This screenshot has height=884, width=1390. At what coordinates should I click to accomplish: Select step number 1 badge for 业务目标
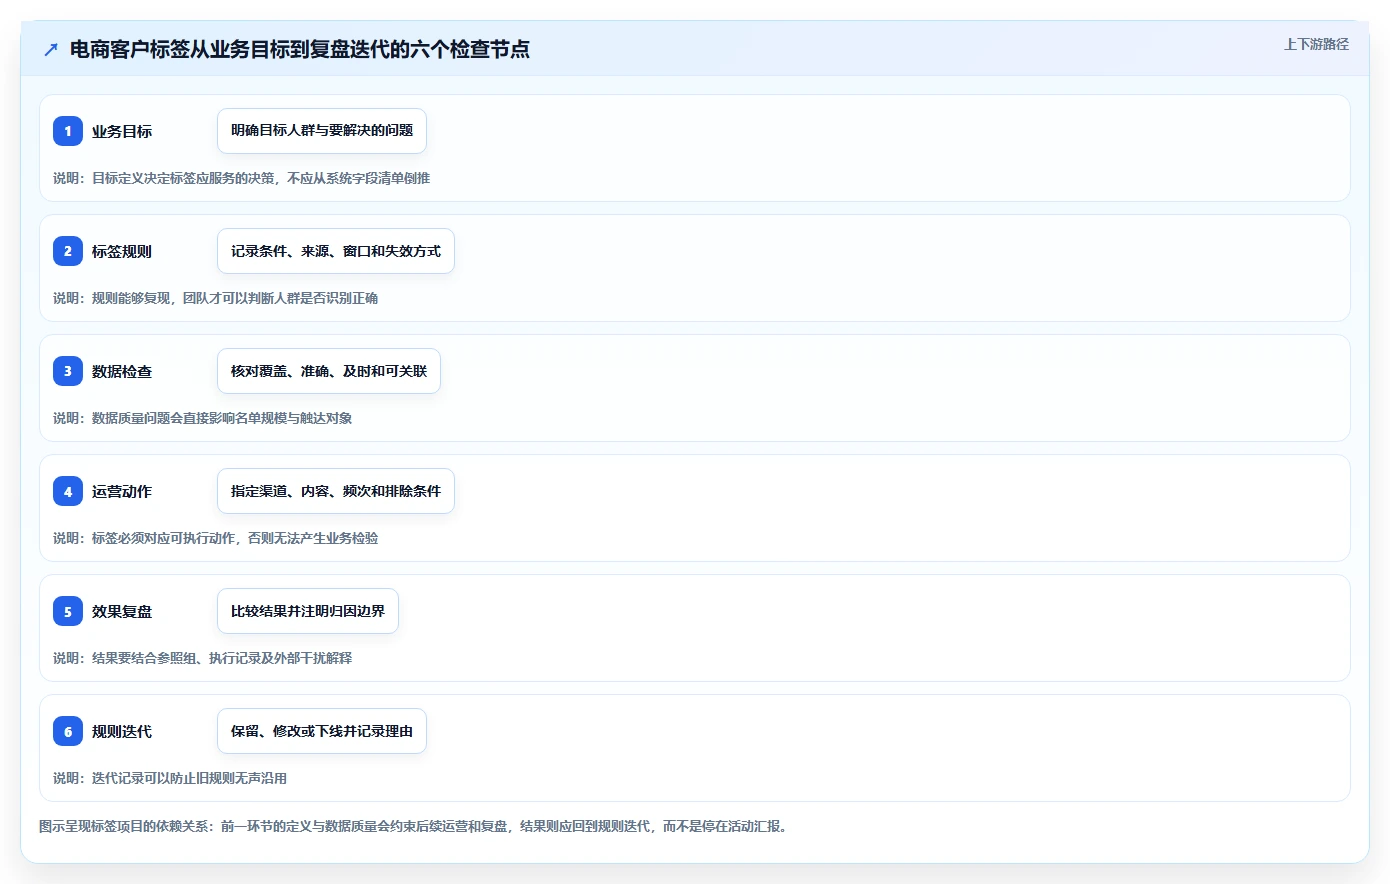68,131
